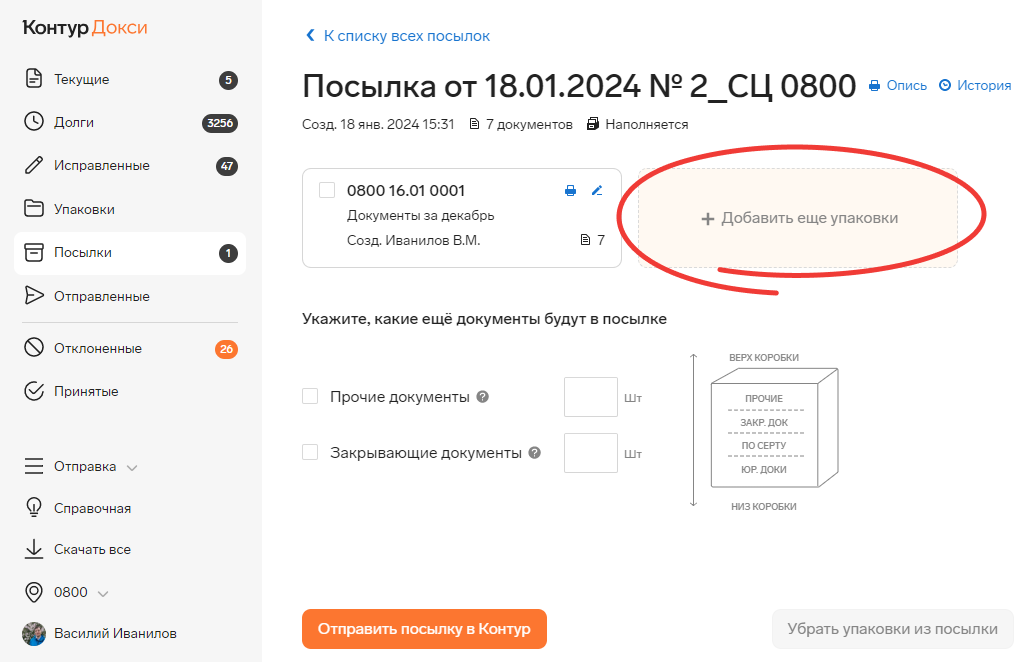Open История with the clock icon

(x=974, y=86)
